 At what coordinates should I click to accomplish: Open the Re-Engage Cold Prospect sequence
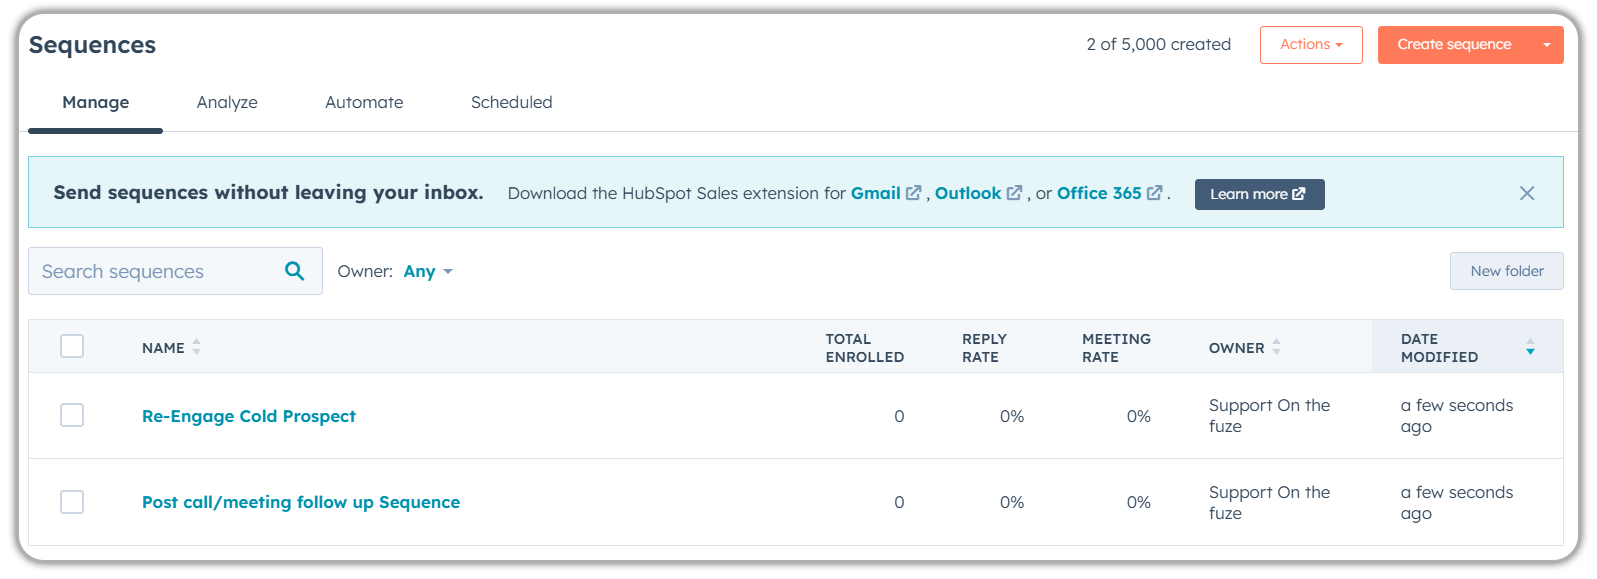point(249,416)
